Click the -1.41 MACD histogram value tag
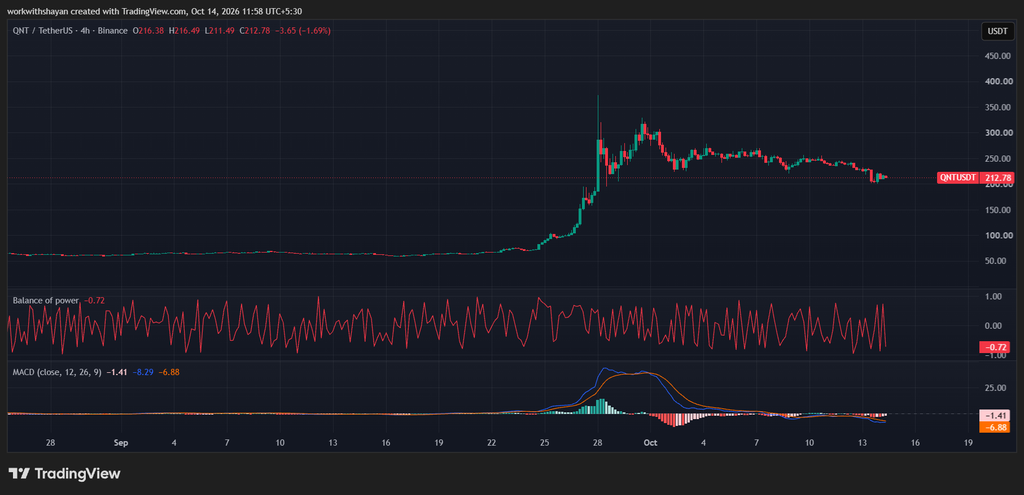Image resolution: width=1024 pixels, height=495 pixels. [997, 415]
